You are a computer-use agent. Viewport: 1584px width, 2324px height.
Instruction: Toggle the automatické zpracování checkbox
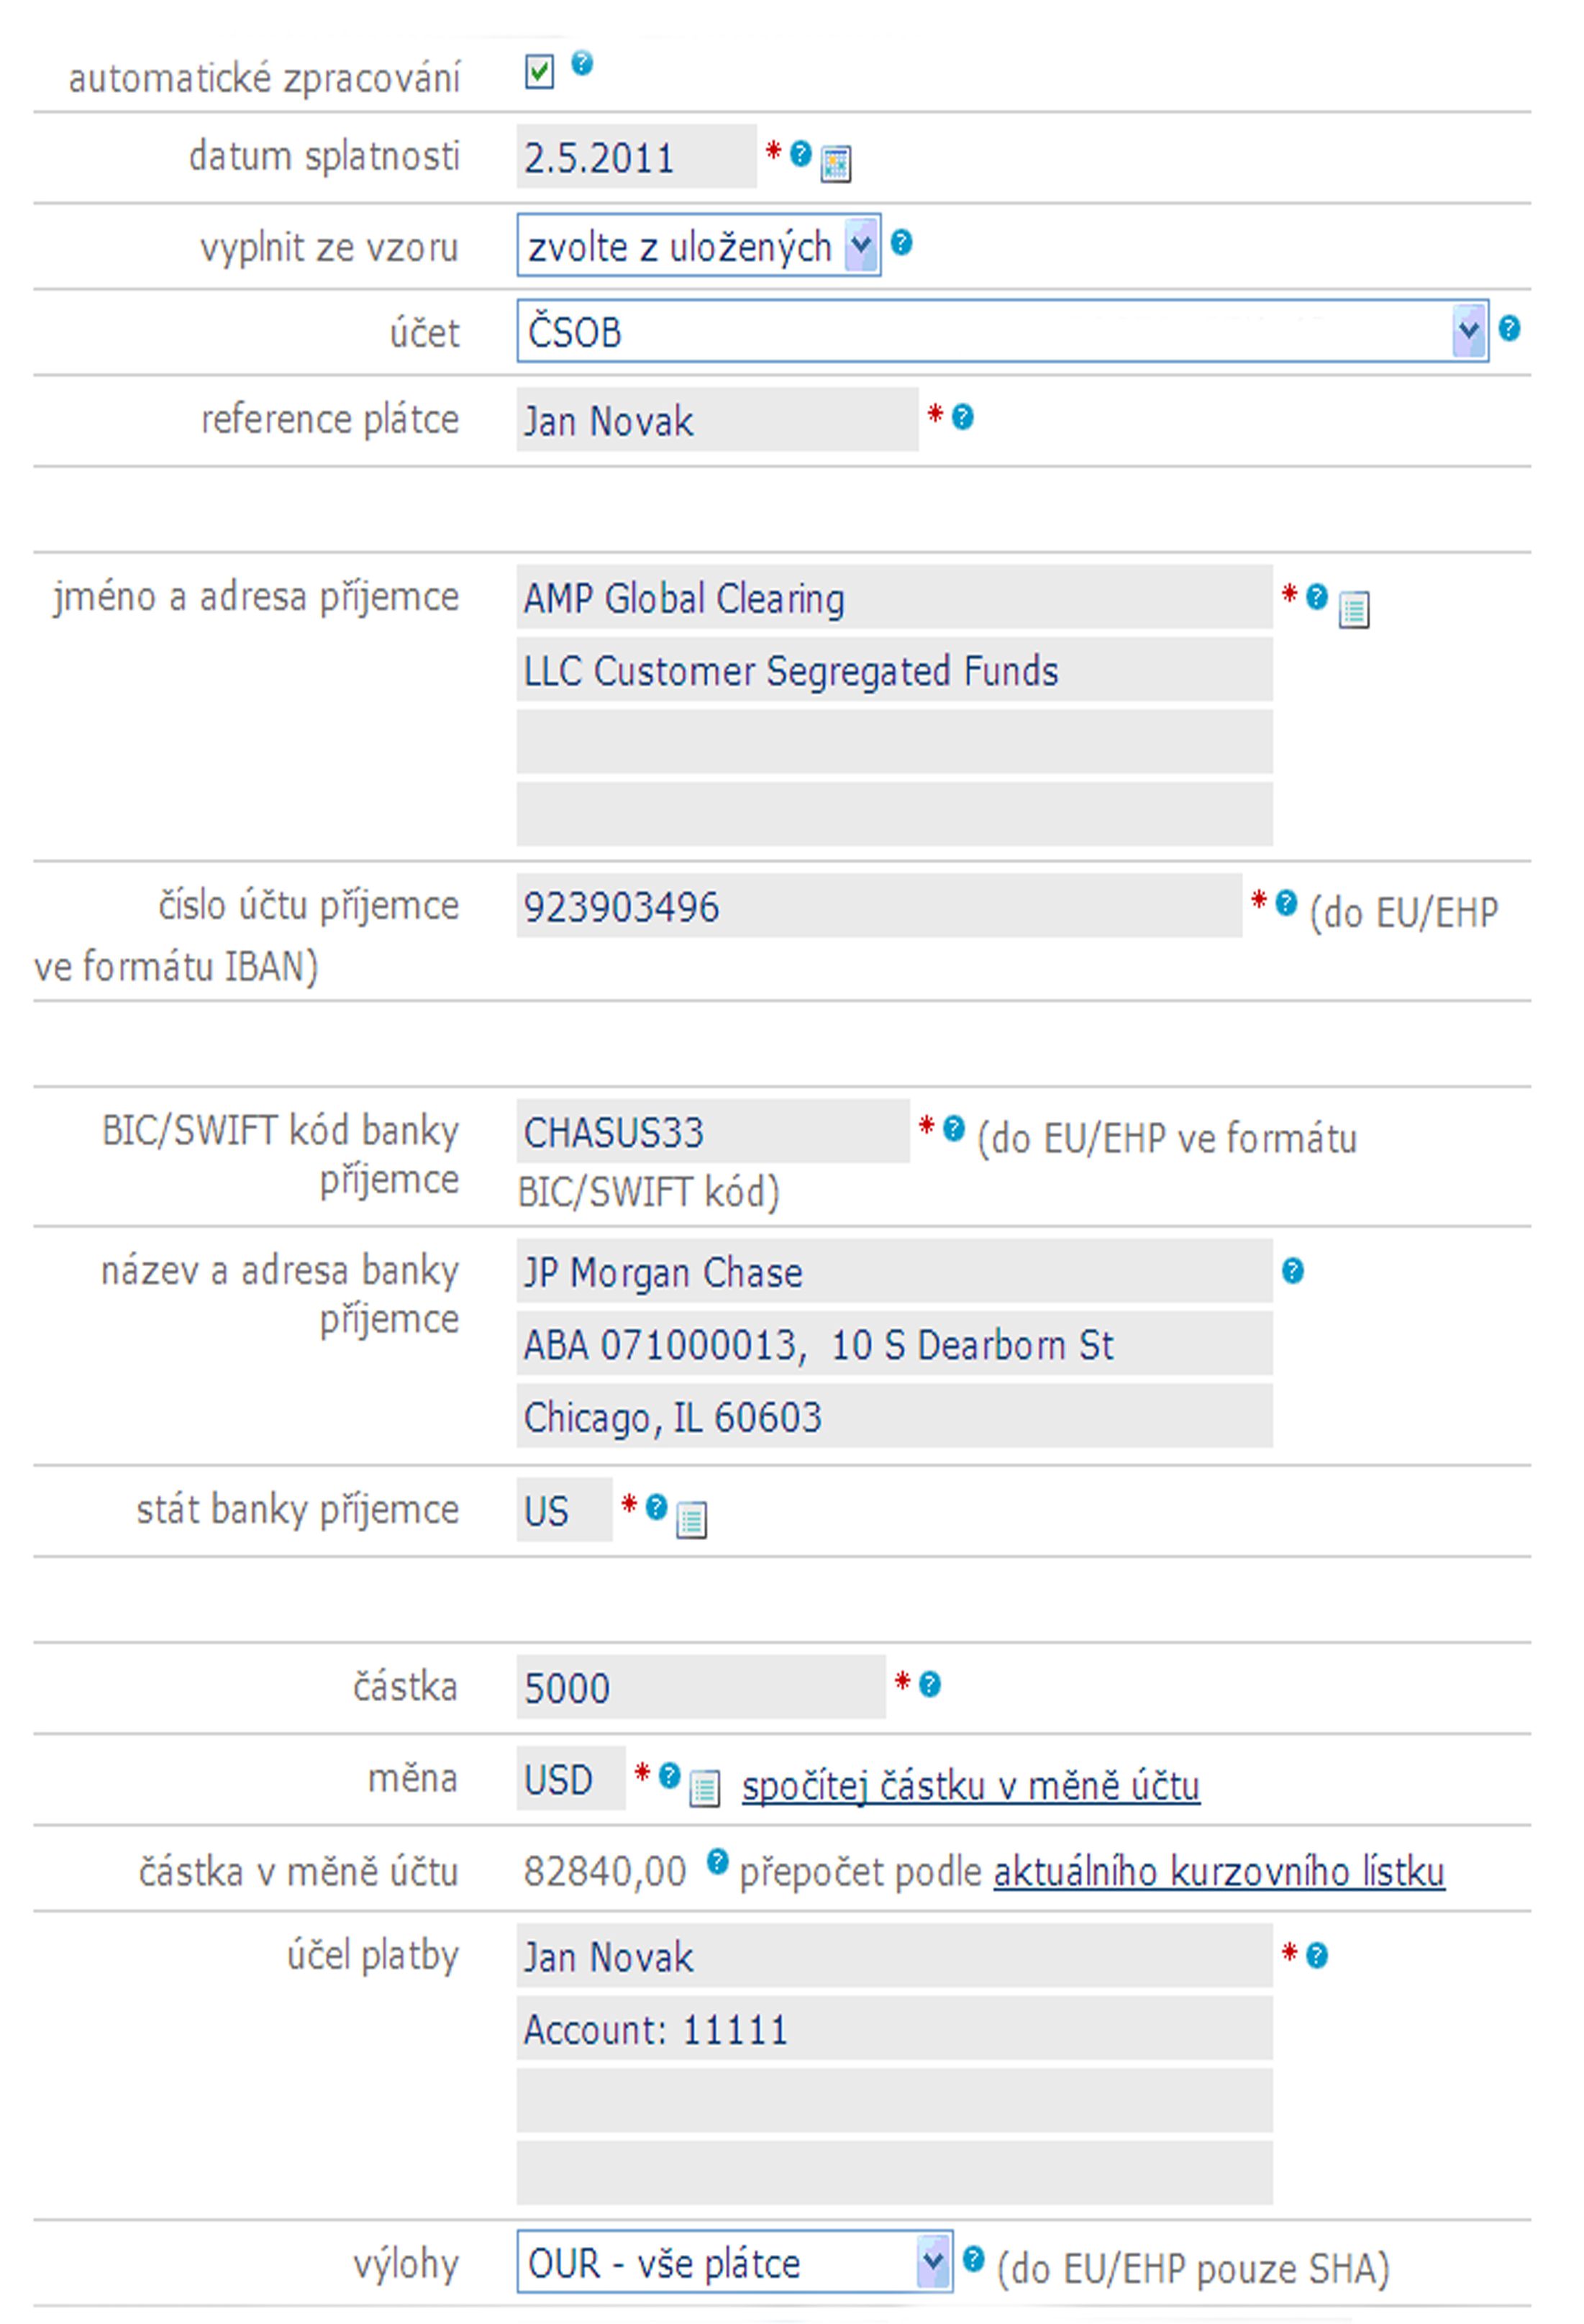(539, 72)
